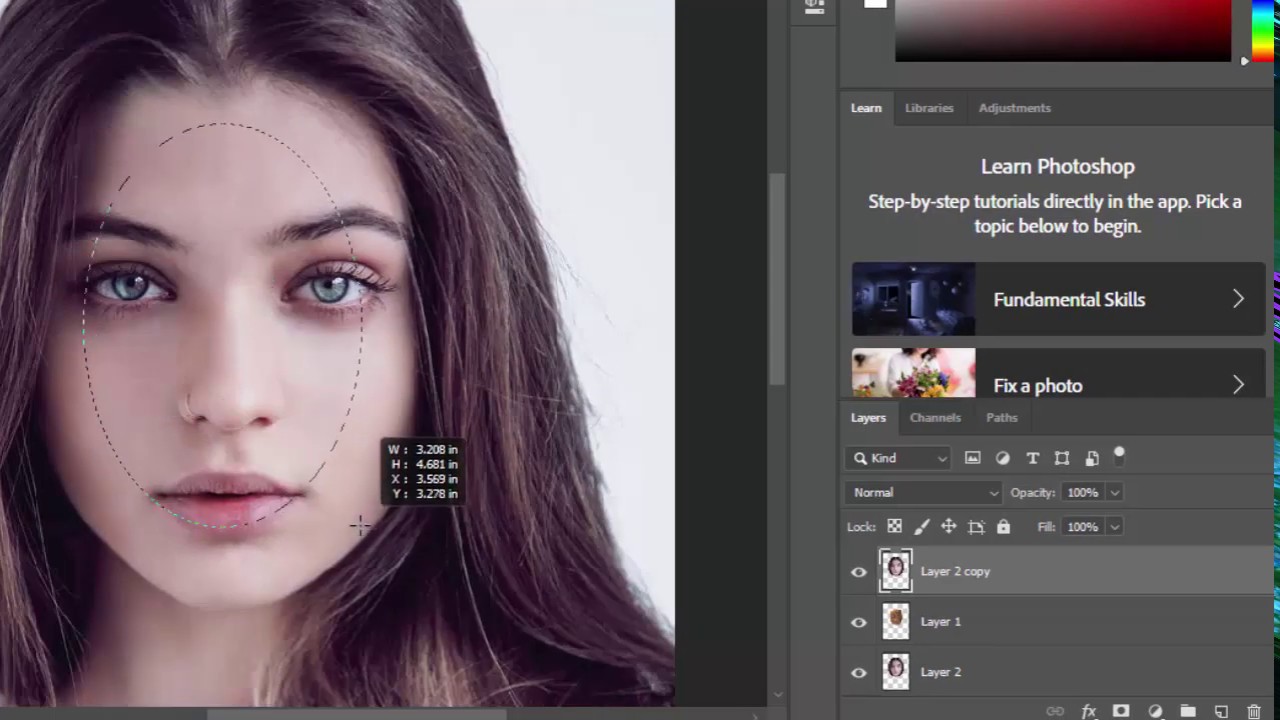Expand the Opacity slider dropdown arrow
Screen dimensions: 1280x720
(x=1114, y=492)
